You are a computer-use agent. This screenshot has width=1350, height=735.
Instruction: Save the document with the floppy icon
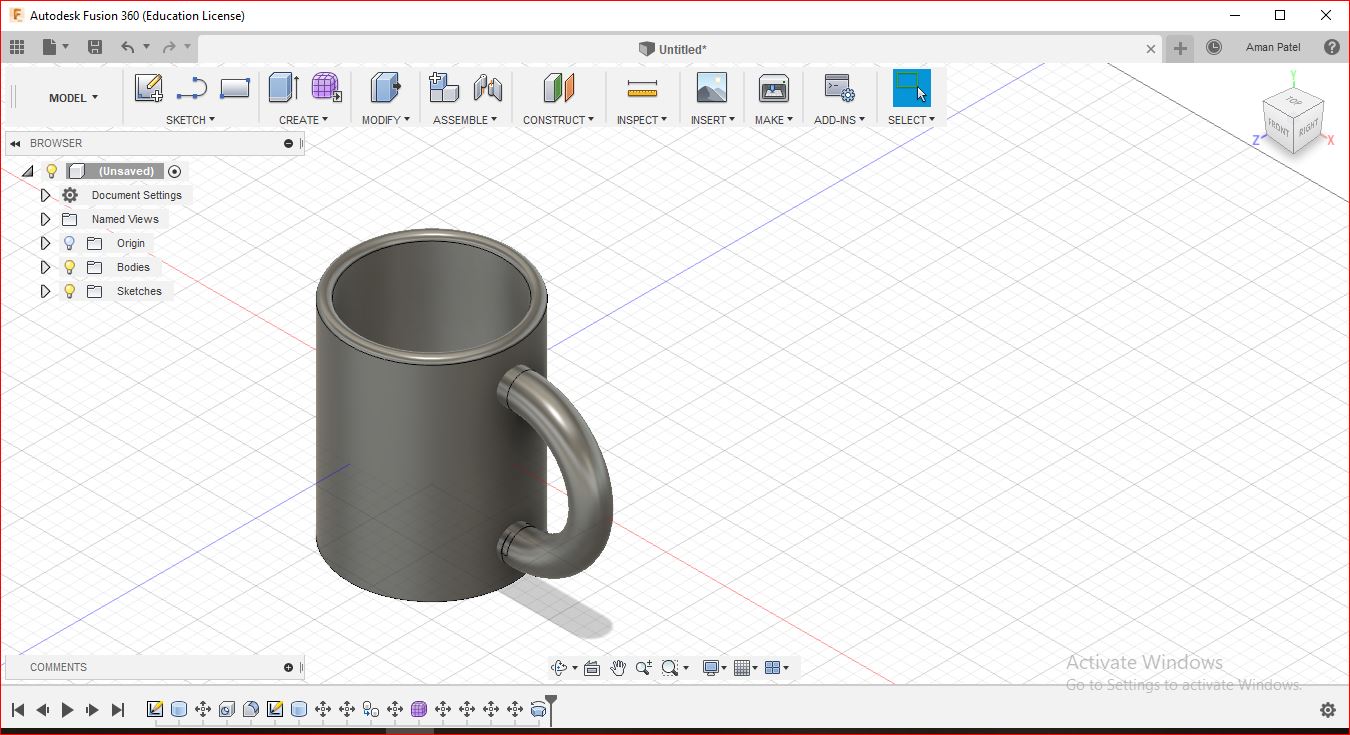coord(95,47)
